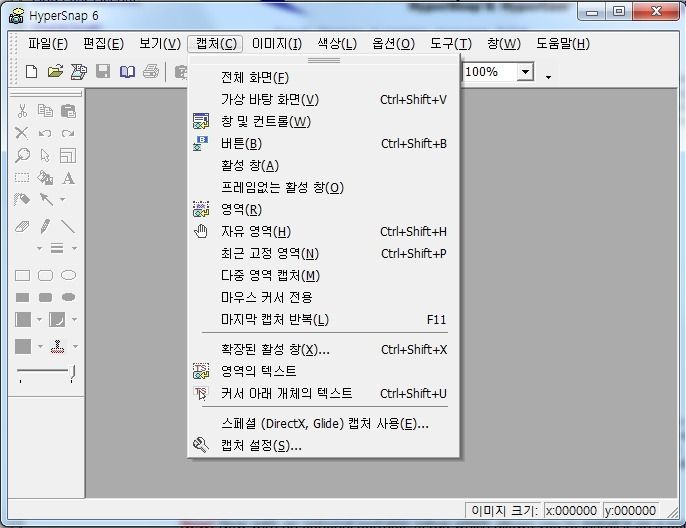Select the Line drawing tool
This screenshot has width=686, height=528.
pyautogui.click(x=68, y=226)
